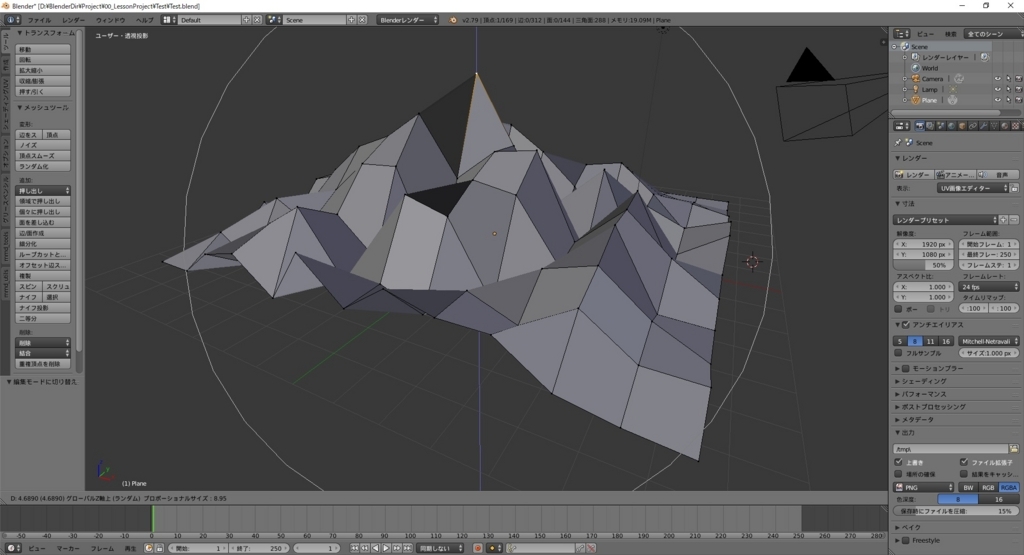The height and width of the screenshot is (555, 1024).
Task: Open the render layers properties tab icon
Action: pos(930,126)
